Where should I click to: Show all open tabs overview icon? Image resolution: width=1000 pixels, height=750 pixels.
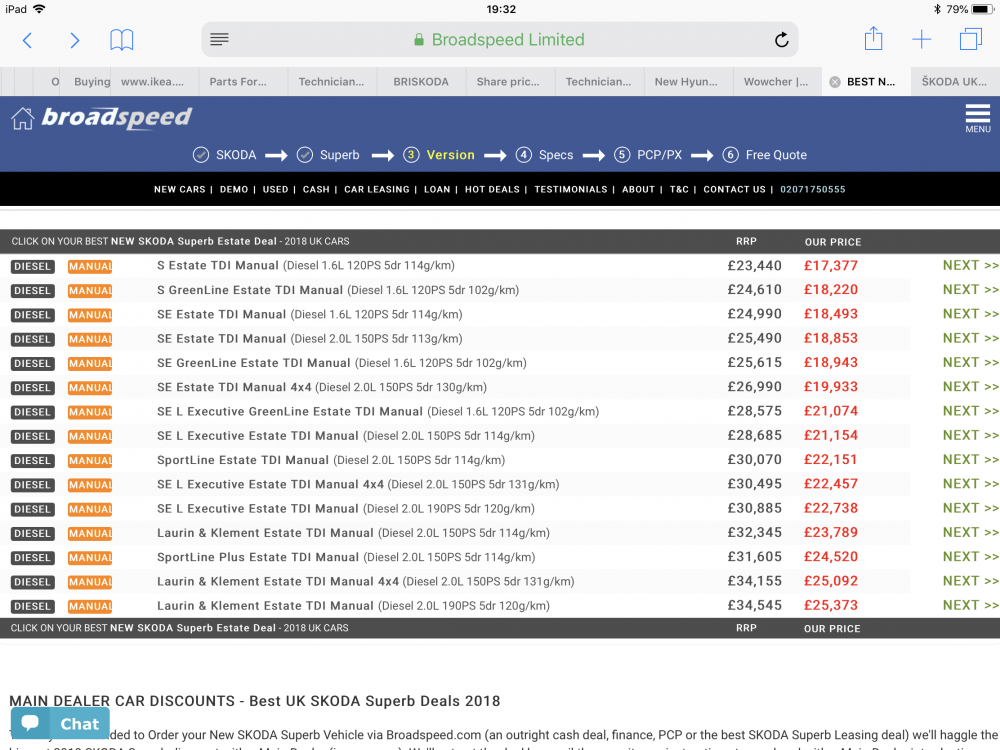tap(971, 39)
